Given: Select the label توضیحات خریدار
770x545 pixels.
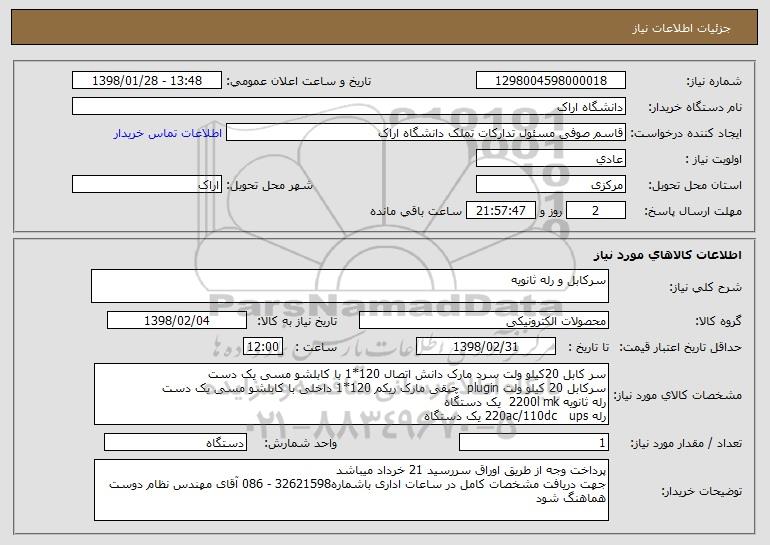Looking at the screenshot, I should point(701,491).
